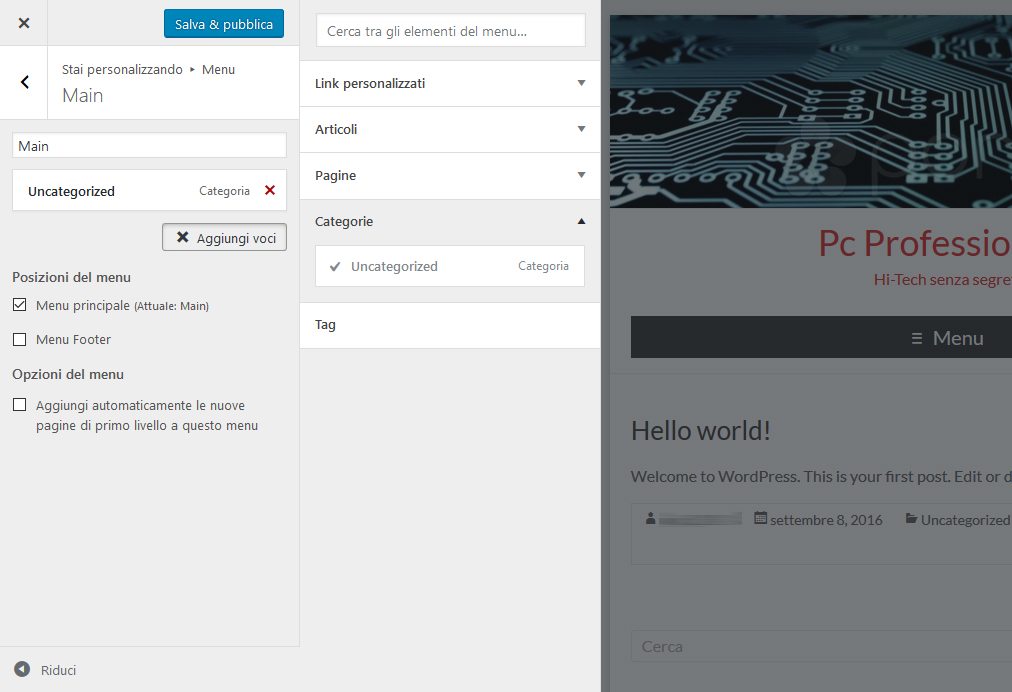Viewport: 1012px width, 692px height.
Task: Open the Tag section
Action: pos(450,325)
